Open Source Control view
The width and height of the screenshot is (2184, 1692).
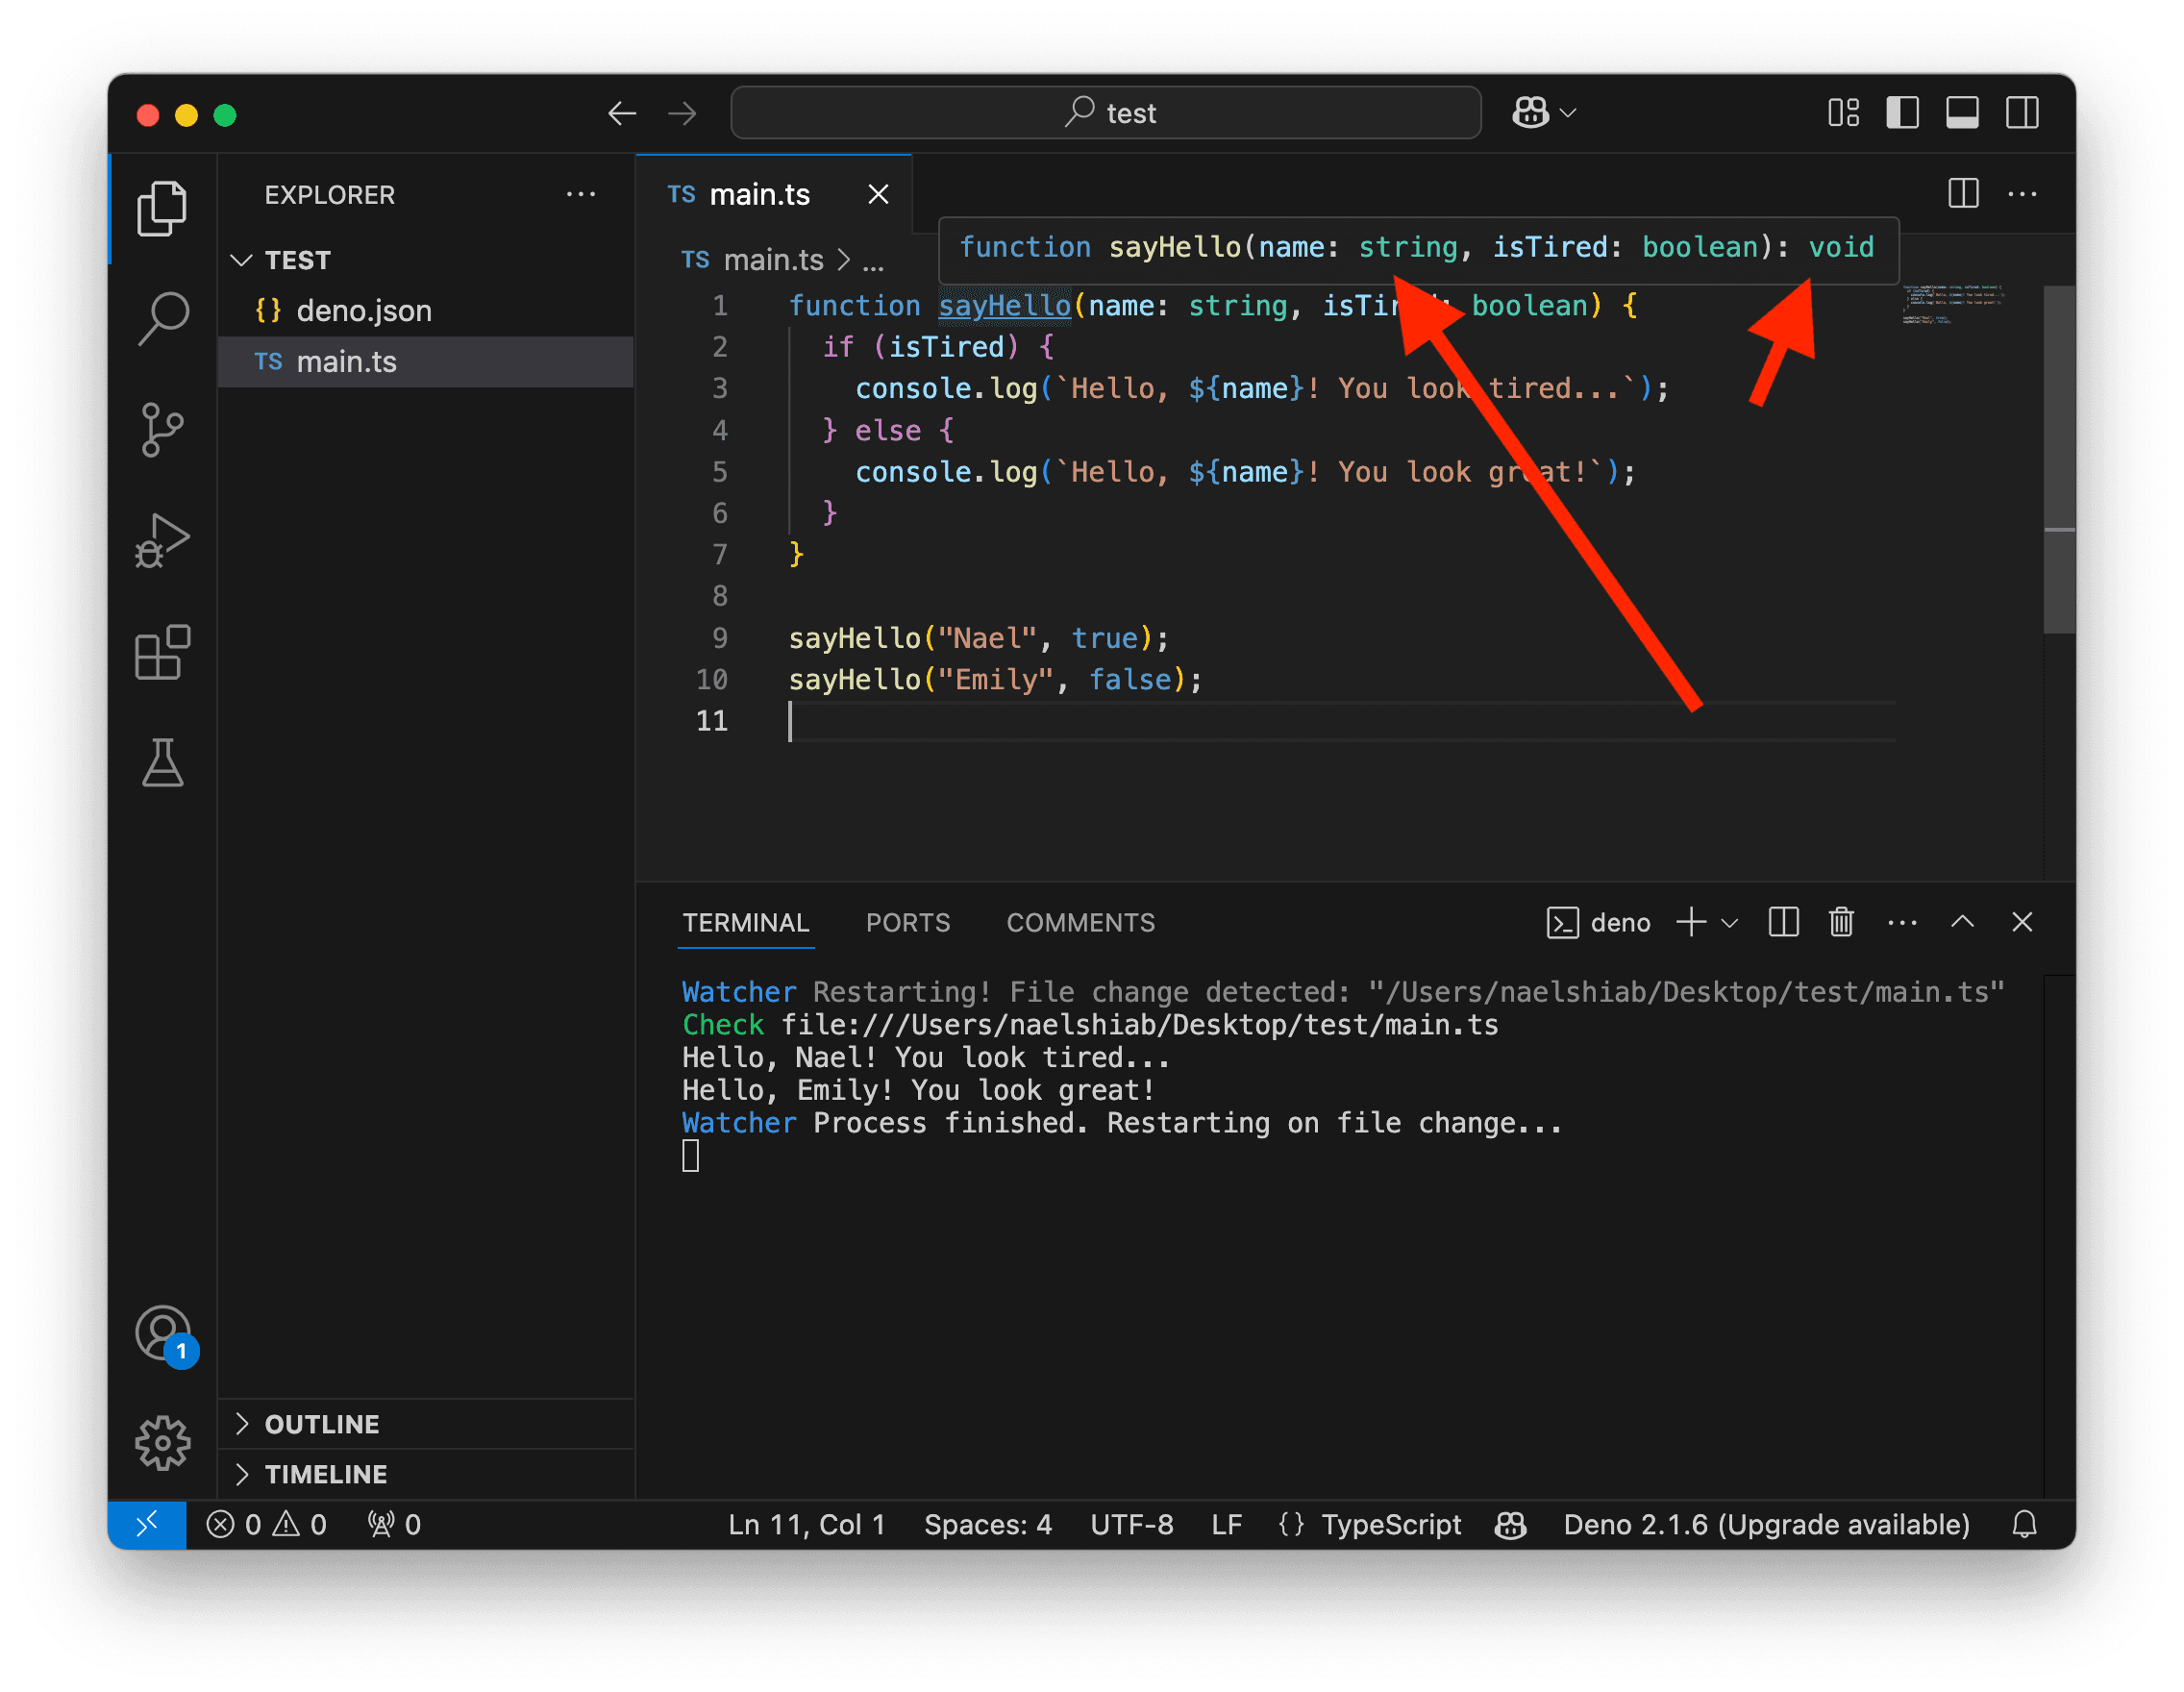point(162,430)
